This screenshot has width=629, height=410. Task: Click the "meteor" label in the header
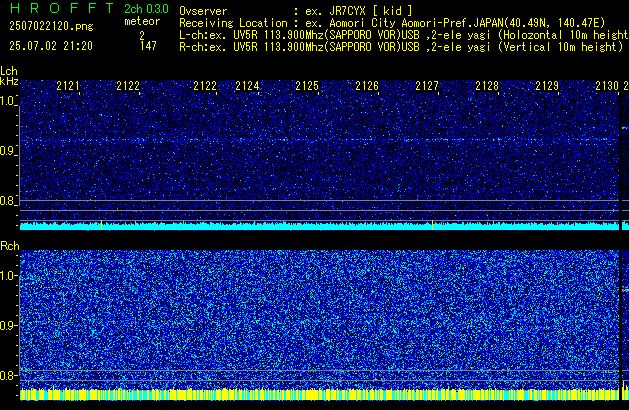(x=142, y=21)
